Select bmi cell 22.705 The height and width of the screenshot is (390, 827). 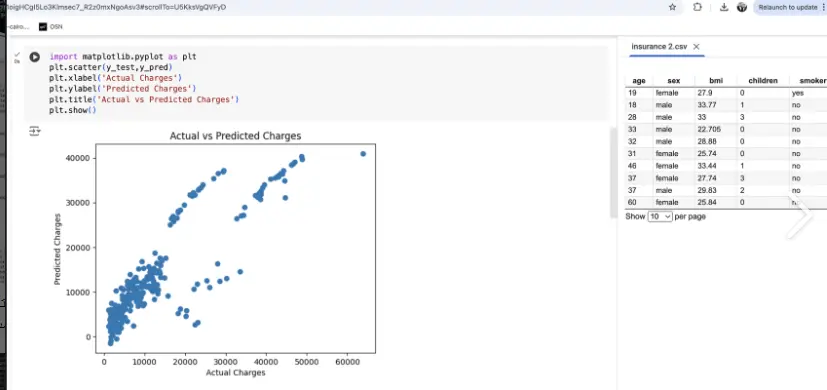(716, 129)
